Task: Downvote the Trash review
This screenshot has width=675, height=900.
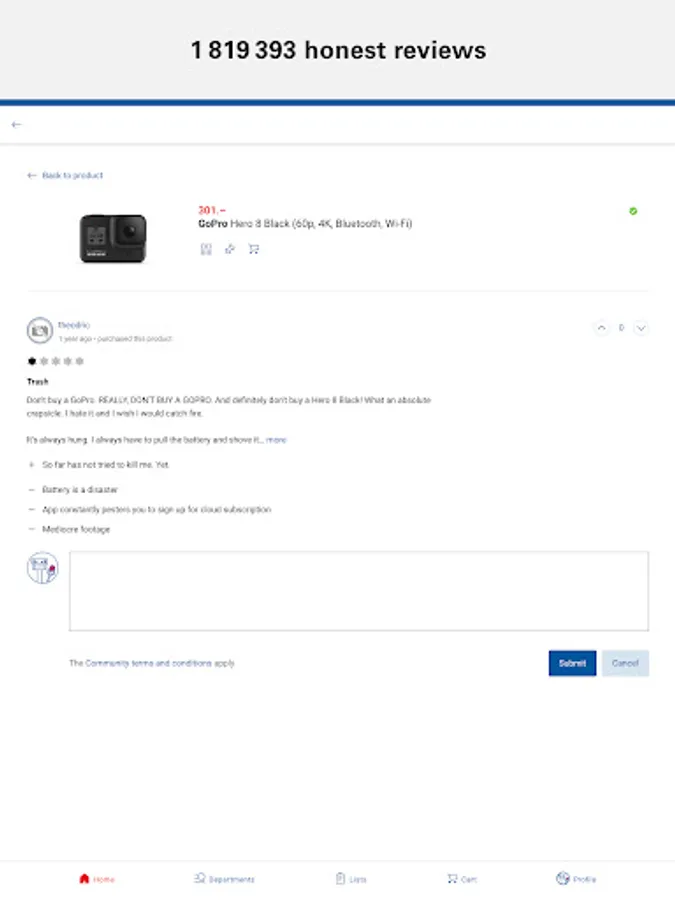Action: pos(641,328)
